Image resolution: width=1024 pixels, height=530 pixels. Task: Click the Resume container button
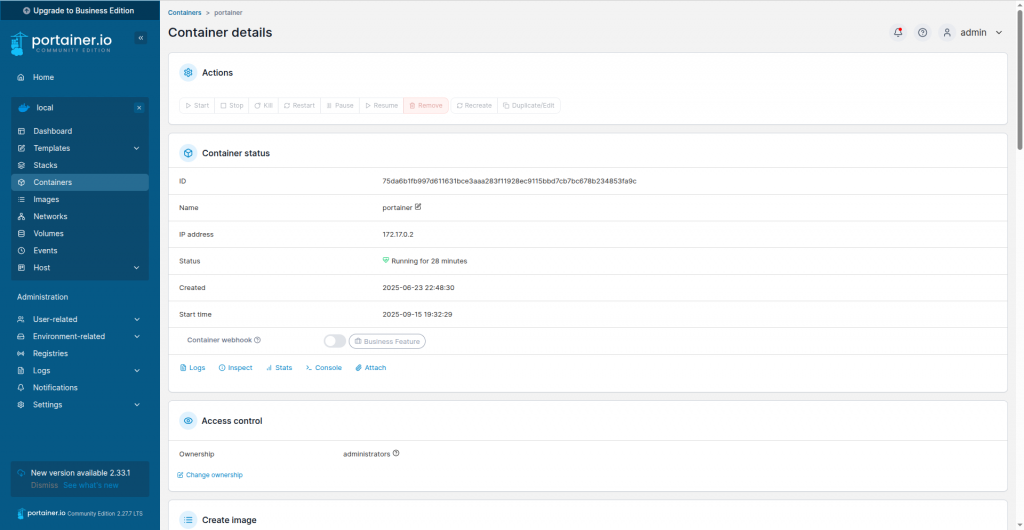coord(381,105)
